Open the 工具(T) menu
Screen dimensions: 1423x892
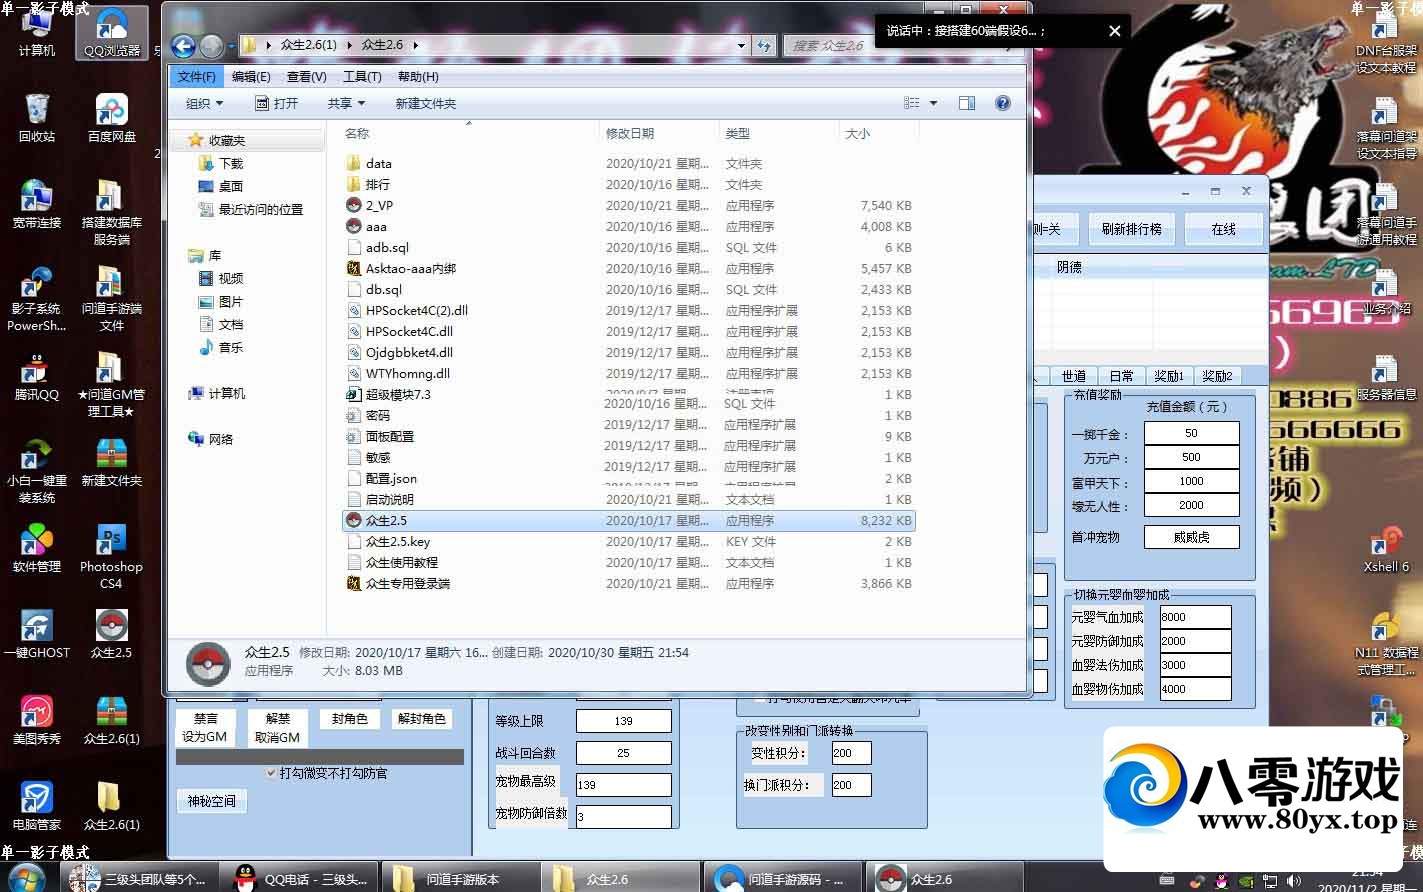(x=362, y=76)
